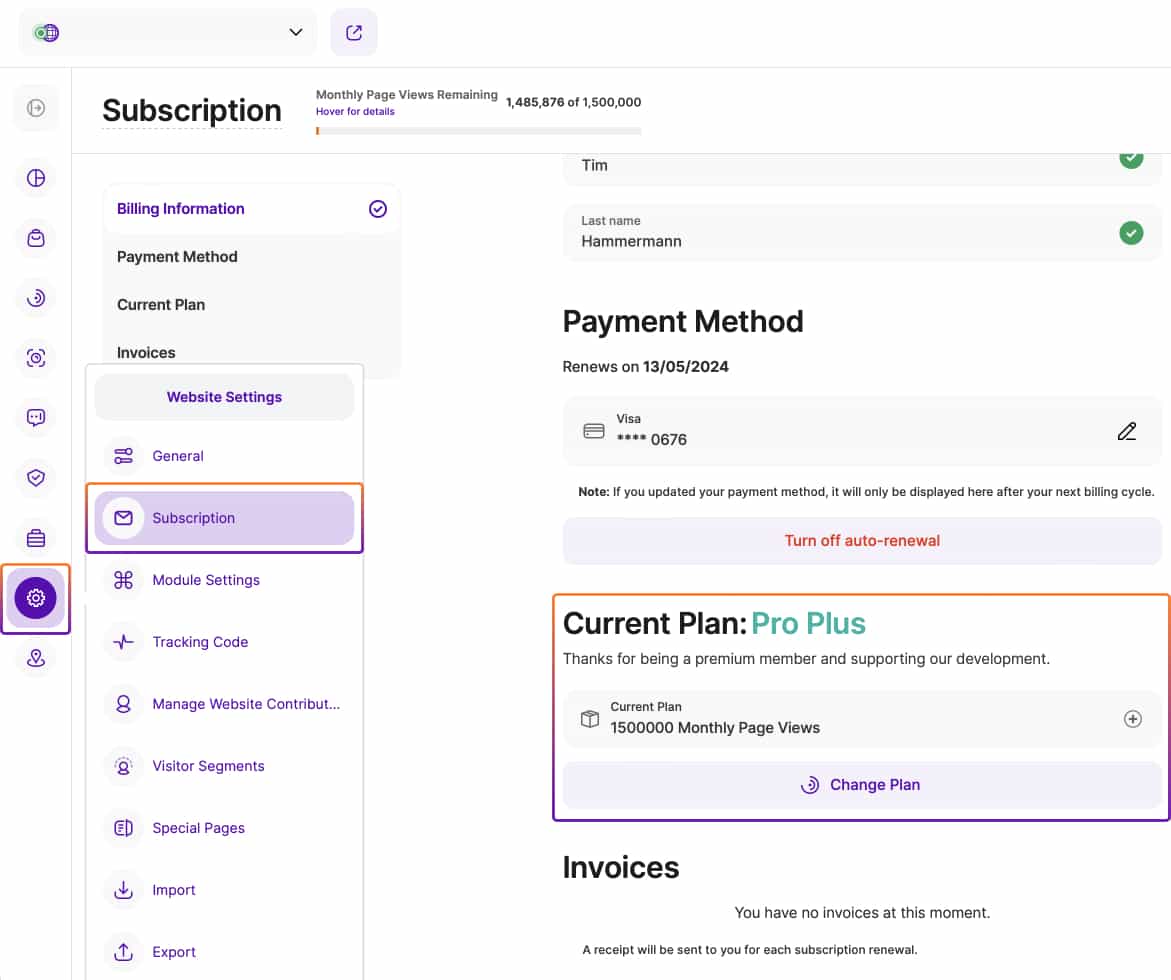The image size is (1171, 980).
Task: Open the briefcase sidebar icon
Action: pyautogui.click(x=36, y=538)
